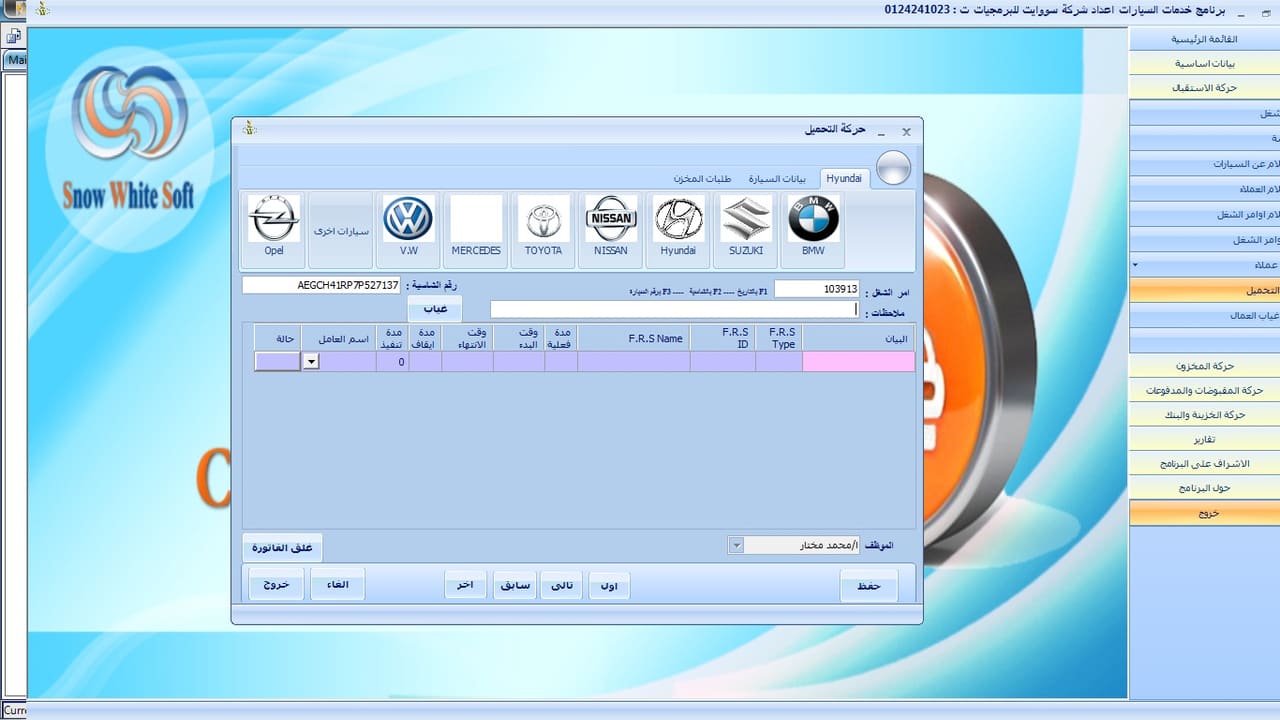This screenshot has width=1280, height=720.
Task: Open the طلبات المخزن tab
Action: [702, 178]
